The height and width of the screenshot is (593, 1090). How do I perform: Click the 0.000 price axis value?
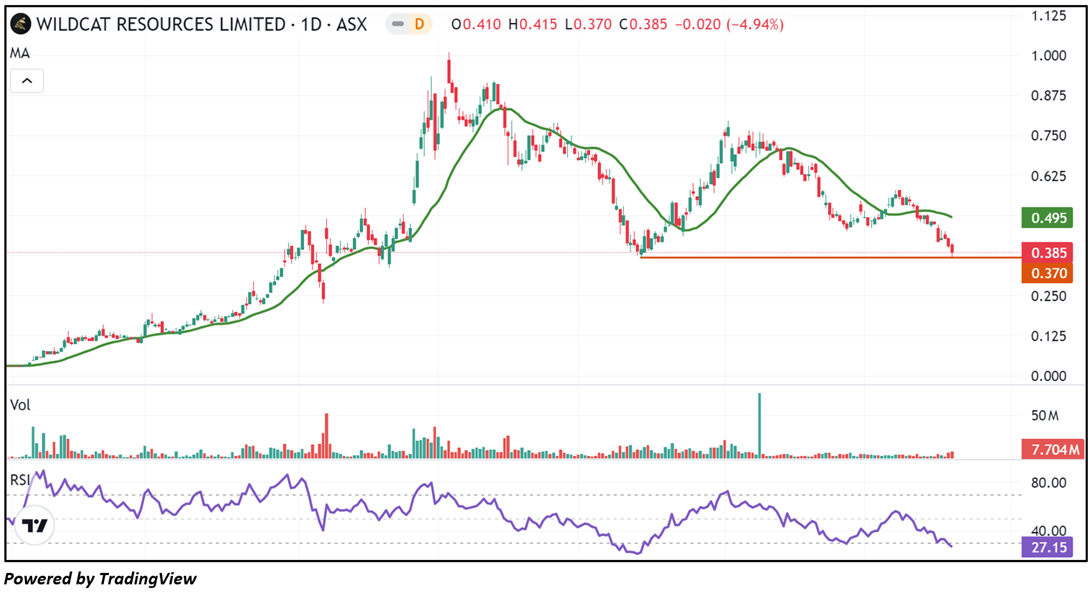coord(1048,376)
